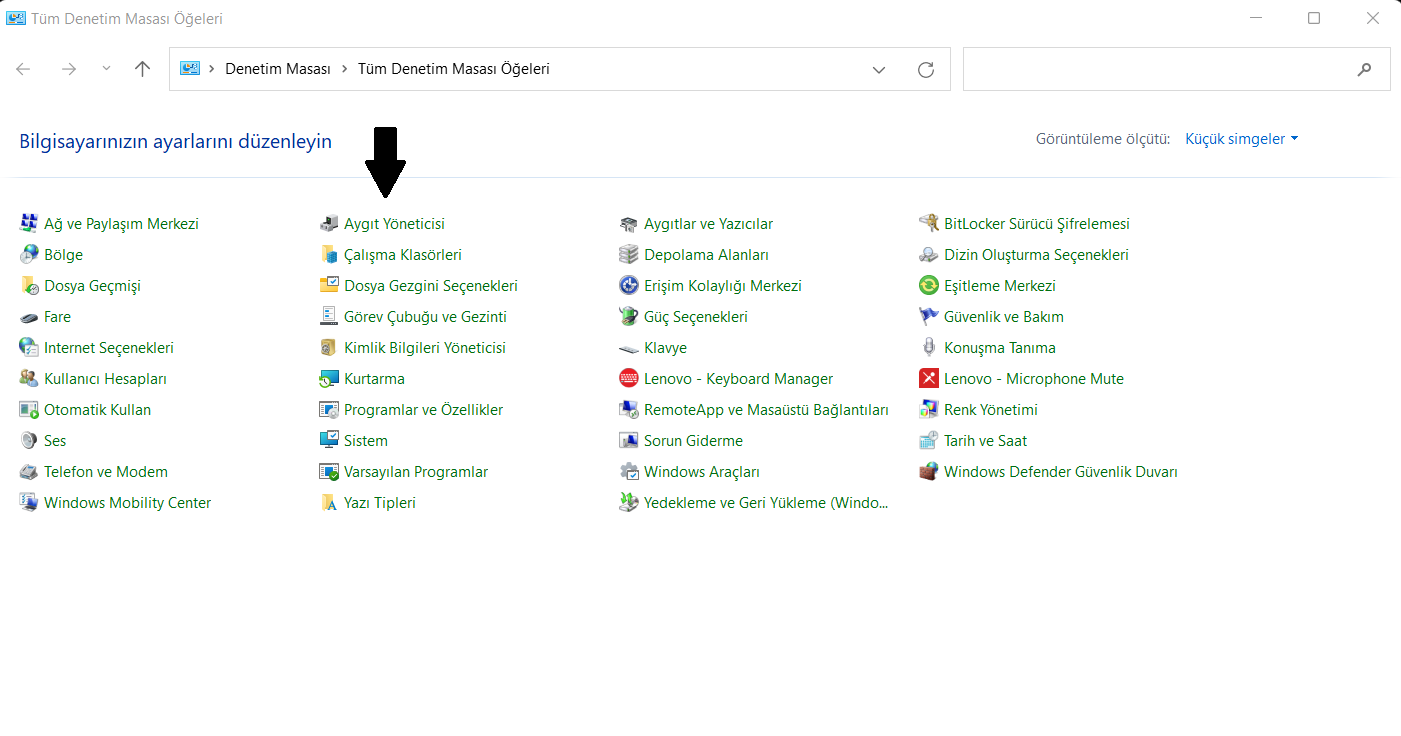Click the Ağ ve Paylaşım Merkezi icon
This screenshot has height=736, width=1401.
(x=28, y=224)
